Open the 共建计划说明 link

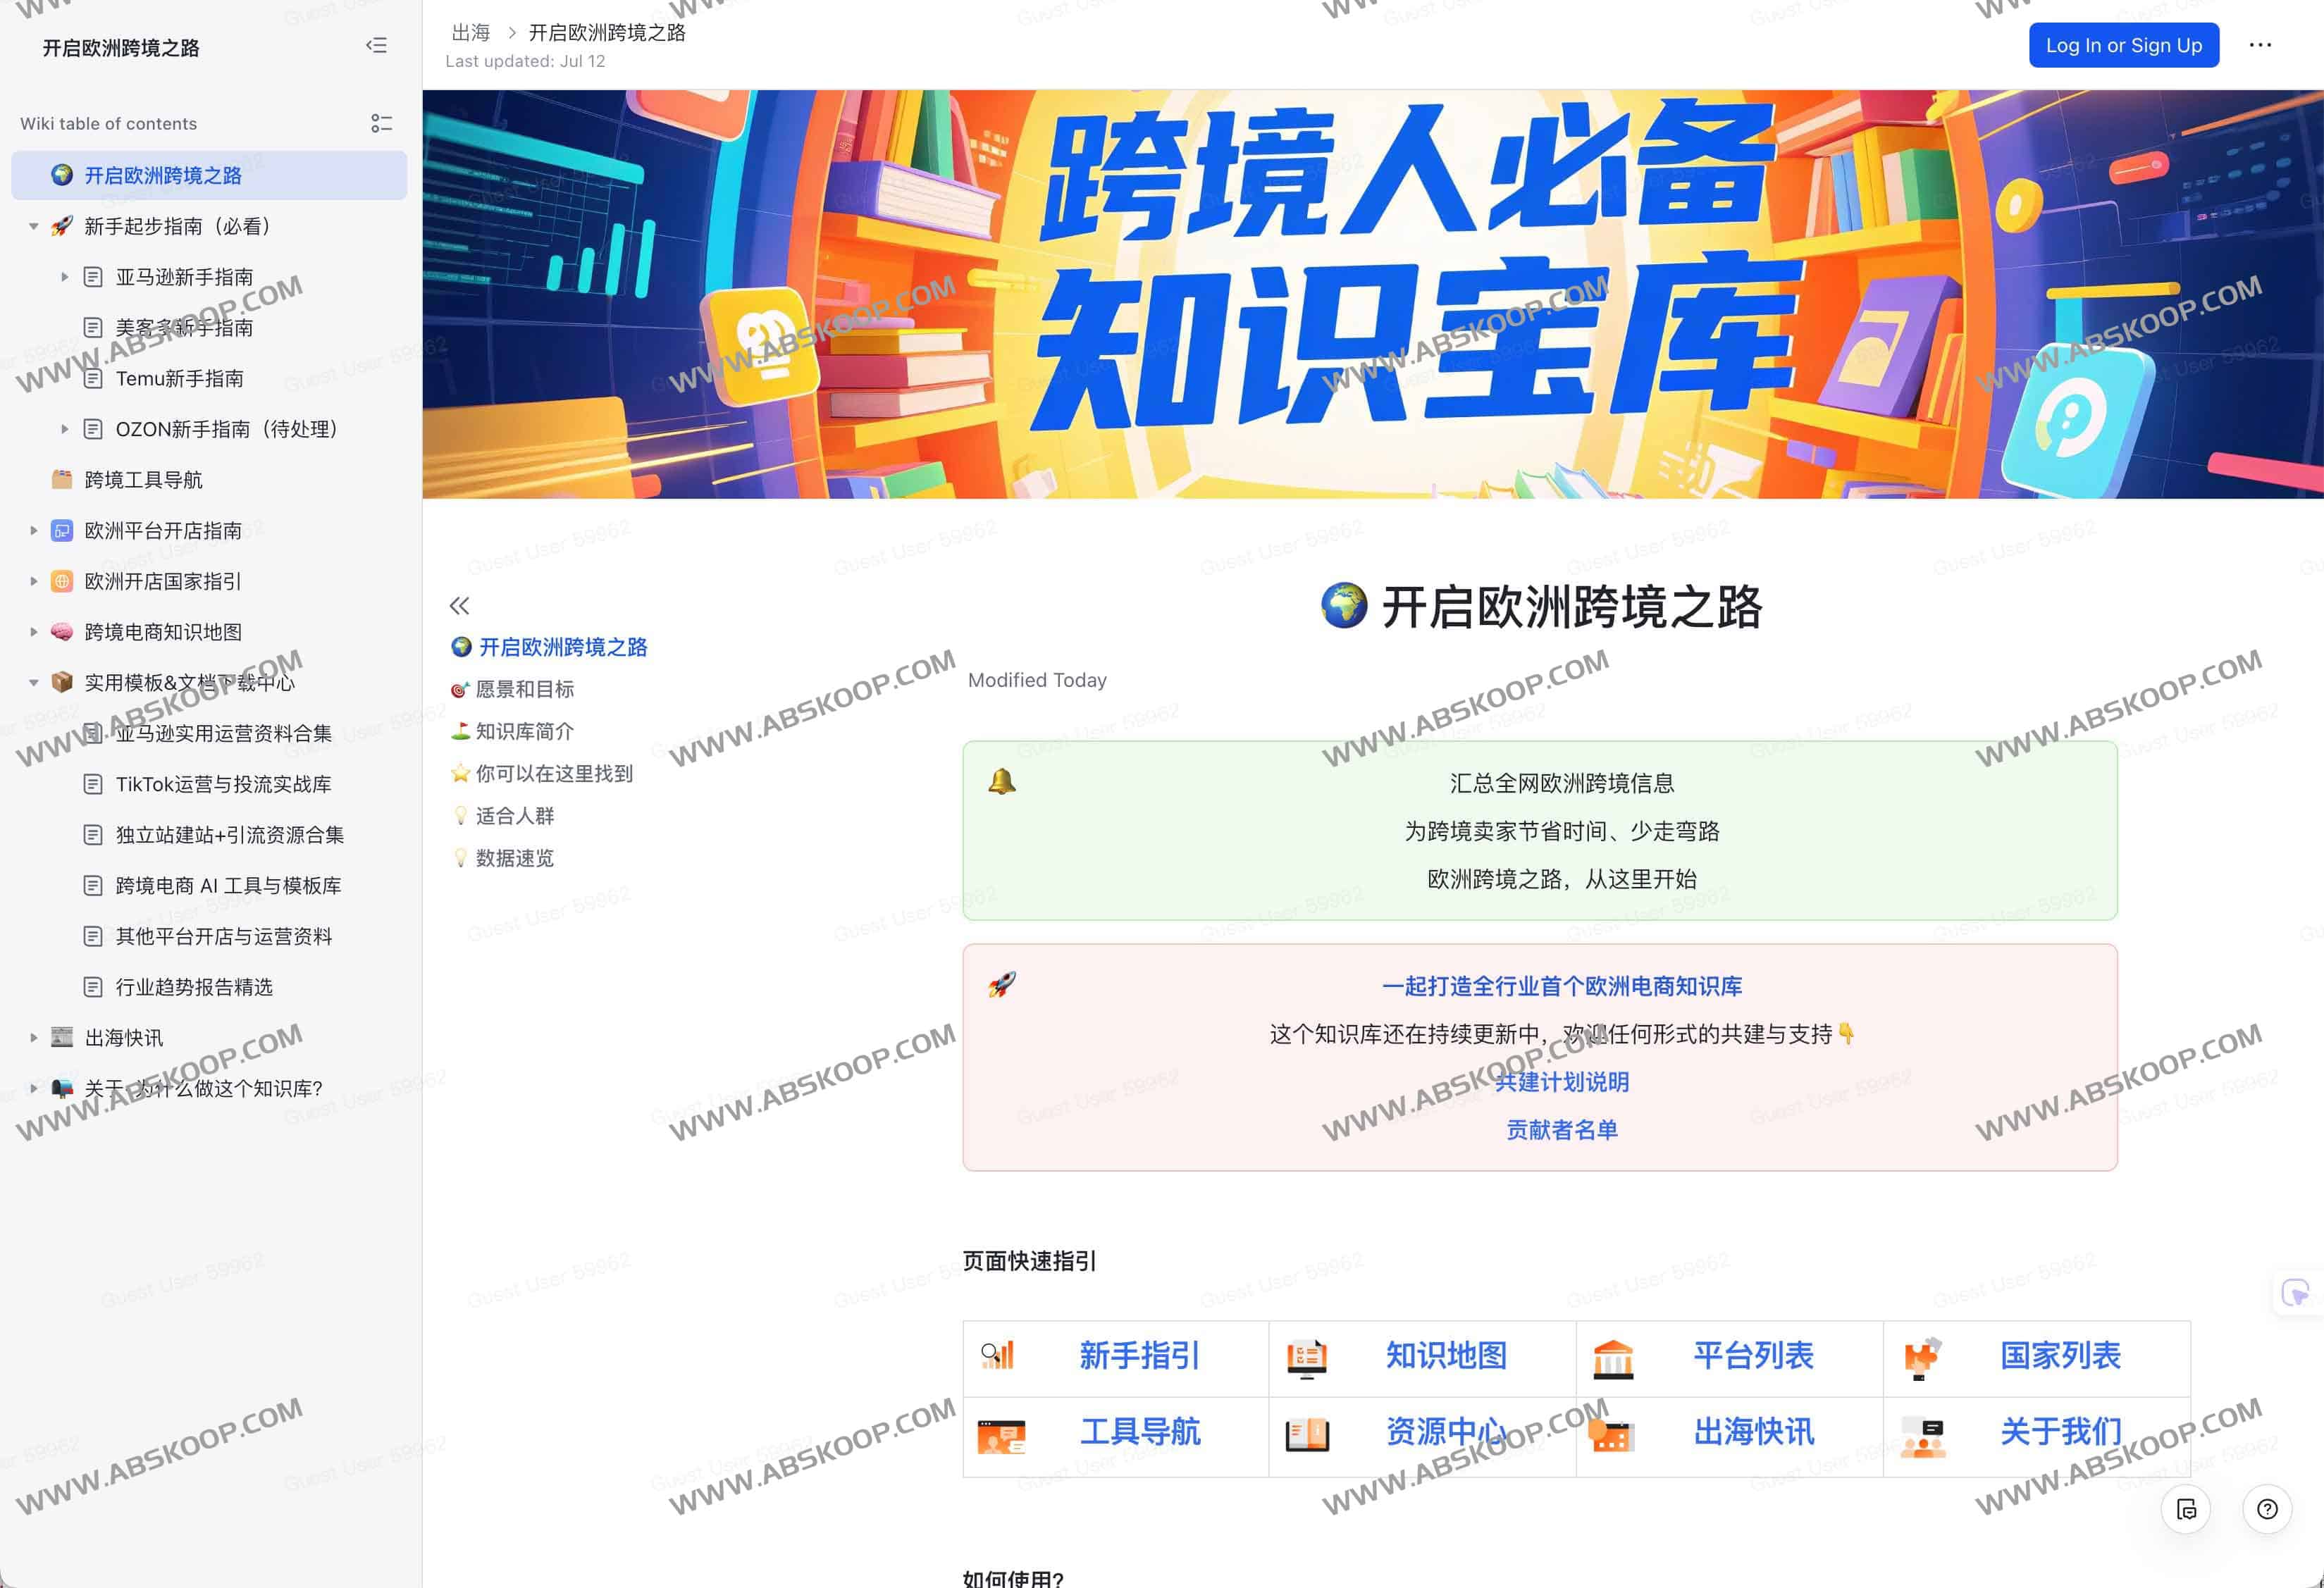[1561, 1082]
